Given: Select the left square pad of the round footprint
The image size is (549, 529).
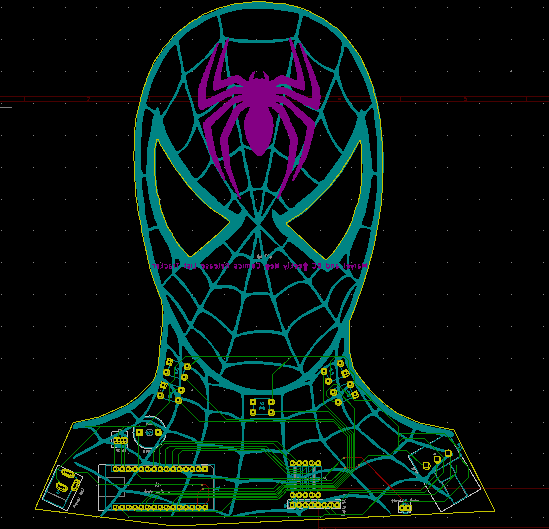Looking at the screenshot, I should 139,432.
